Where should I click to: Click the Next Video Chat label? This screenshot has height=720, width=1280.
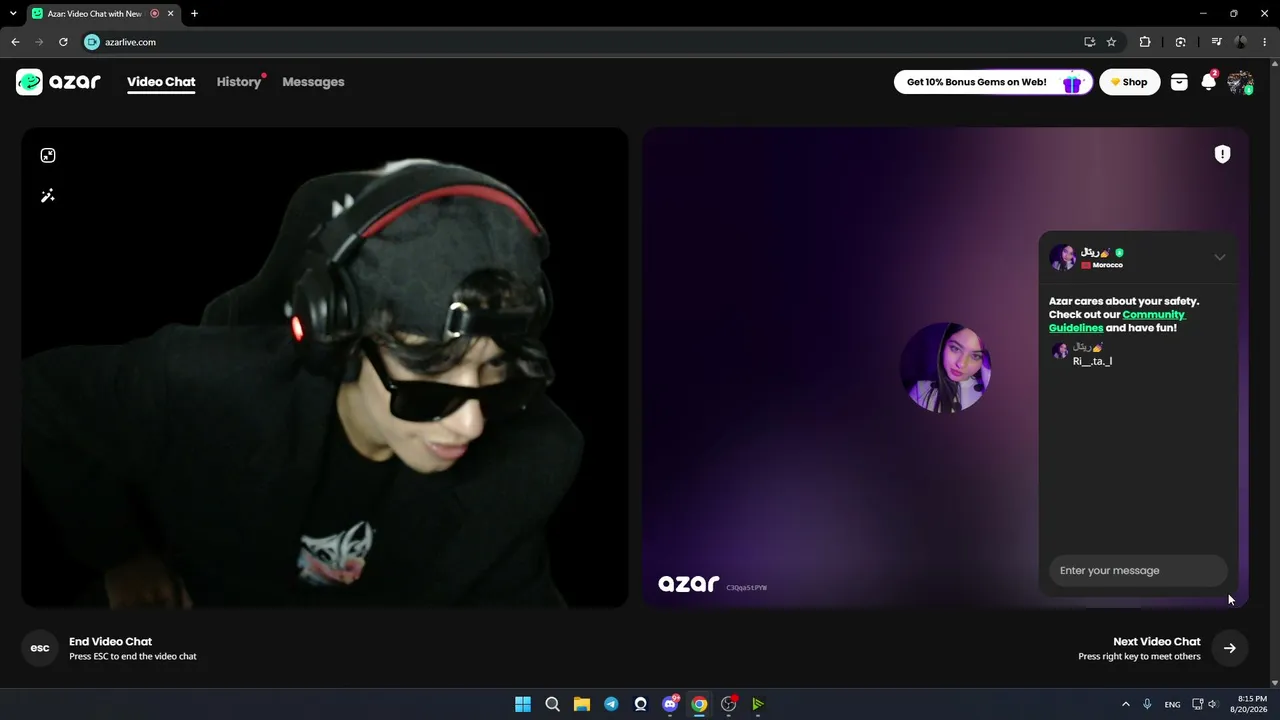coord(1157,642)
